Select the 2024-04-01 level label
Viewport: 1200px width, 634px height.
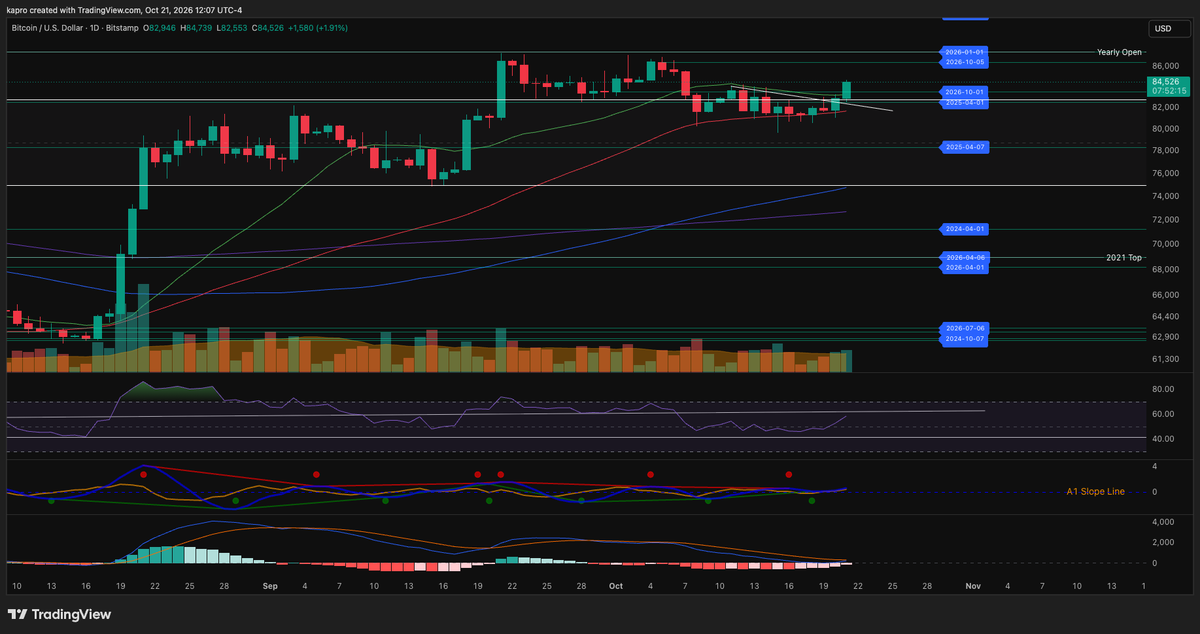(x=965, y=229)
